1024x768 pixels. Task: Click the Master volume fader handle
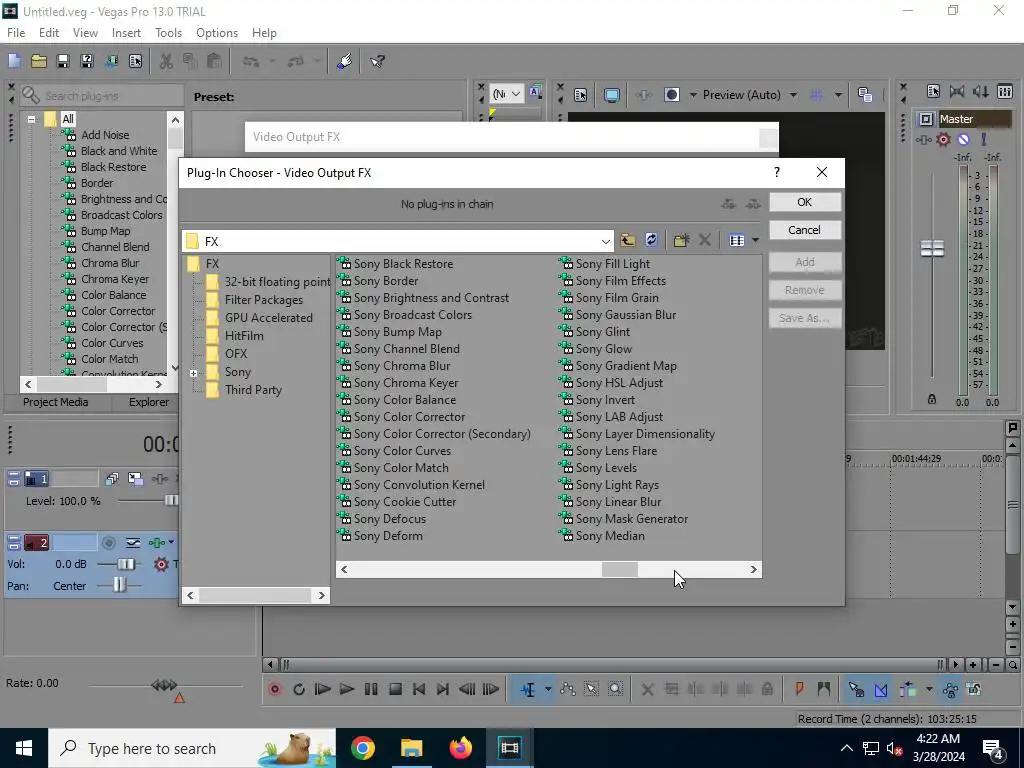pos(932,248)
